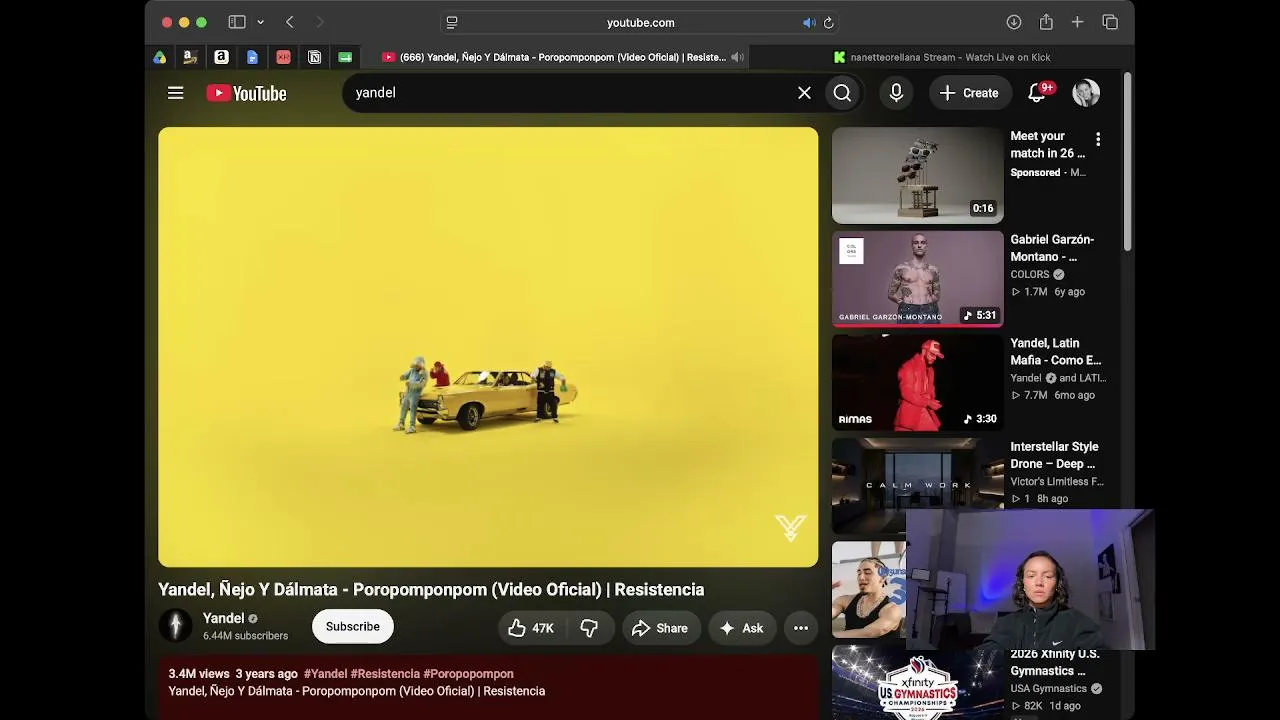Open more actions ellipsis under the video
The width and height of the screenshot is (1280, 720).
[801, 628]
